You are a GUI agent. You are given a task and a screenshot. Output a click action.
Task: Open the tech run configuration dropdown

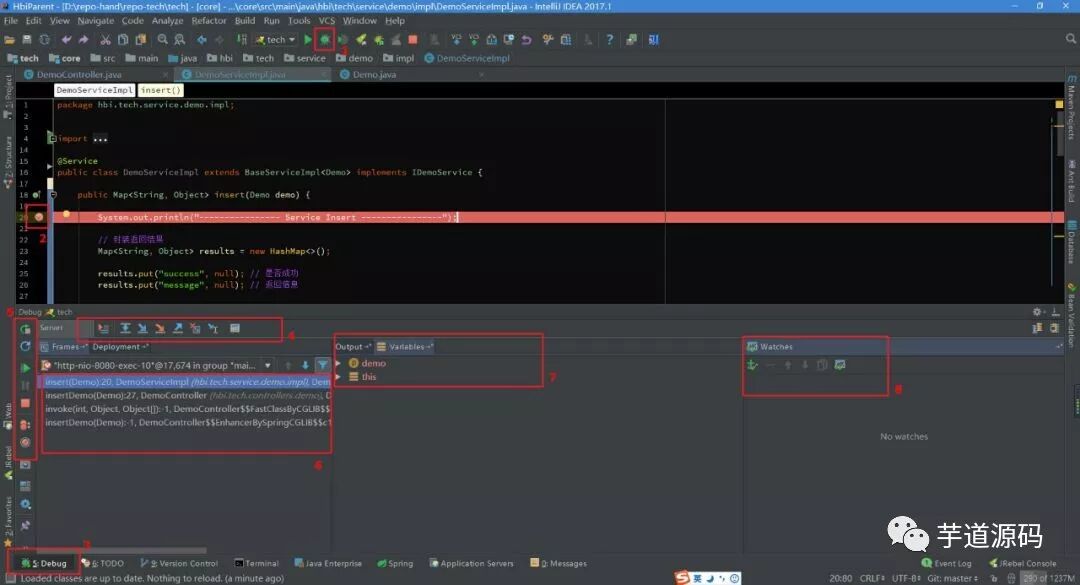point(276,39)
